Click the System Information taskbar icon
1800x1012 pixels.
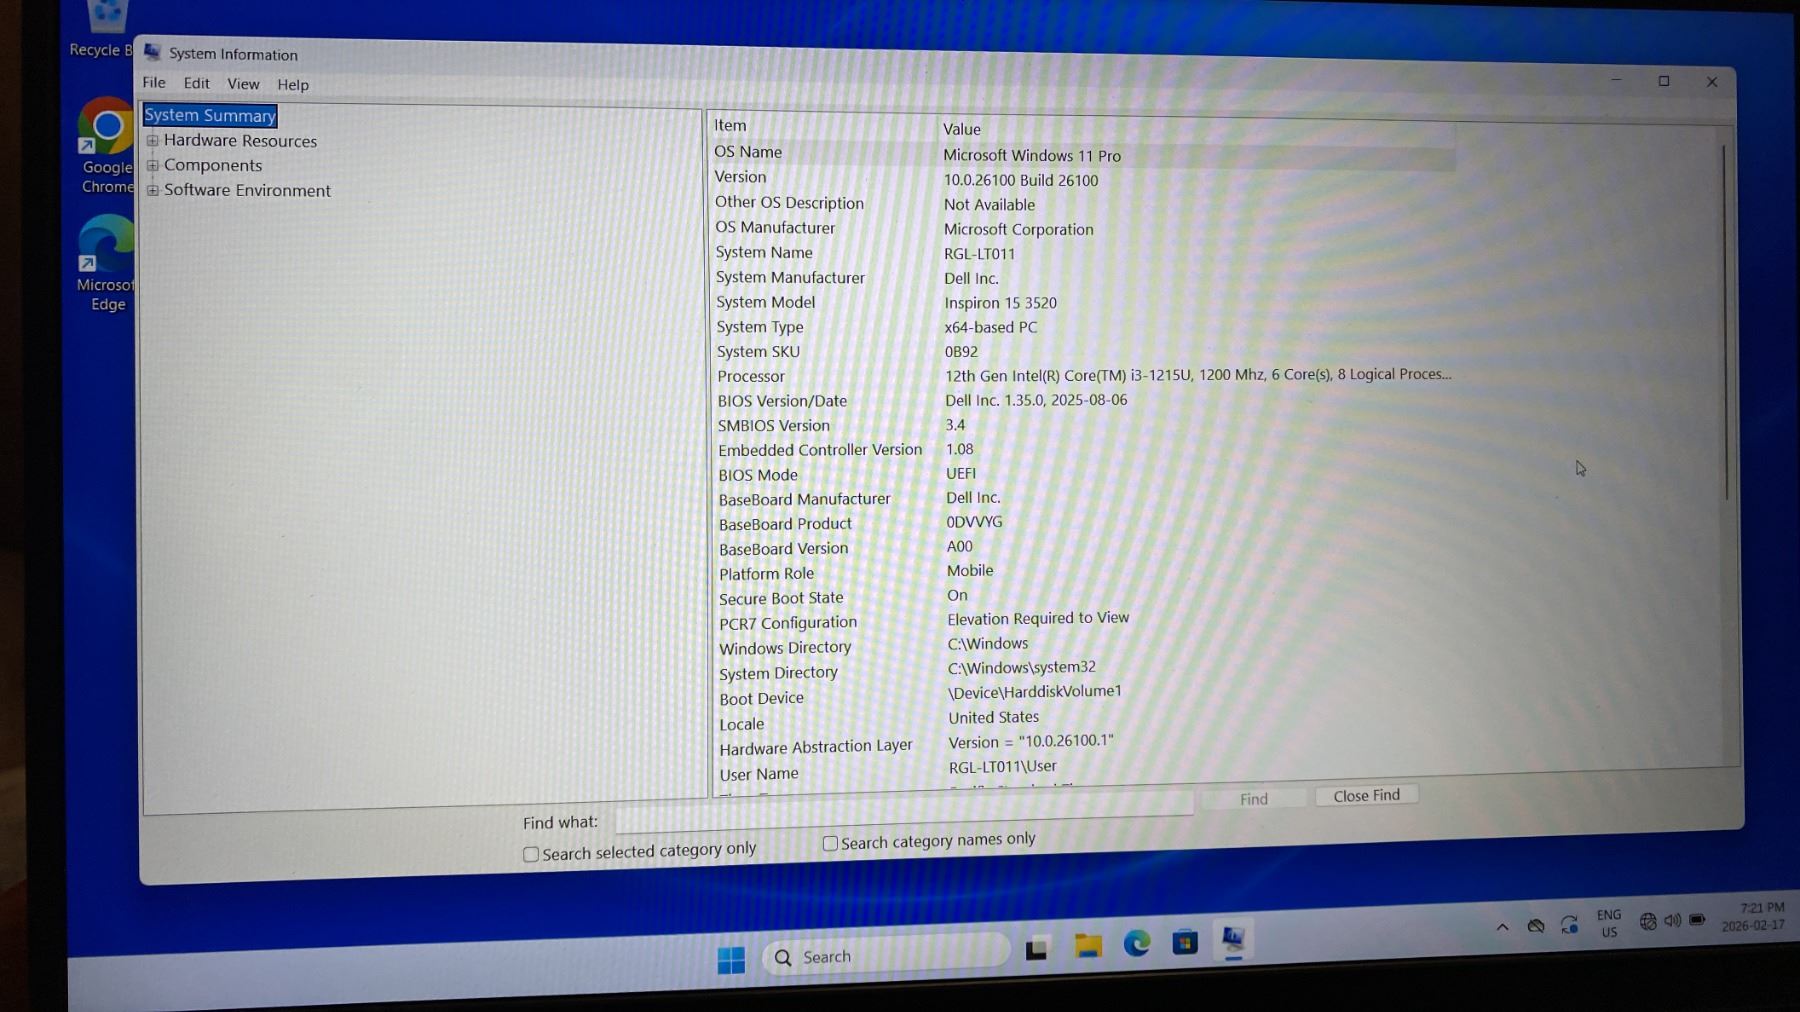click(x=1233, y=939)
